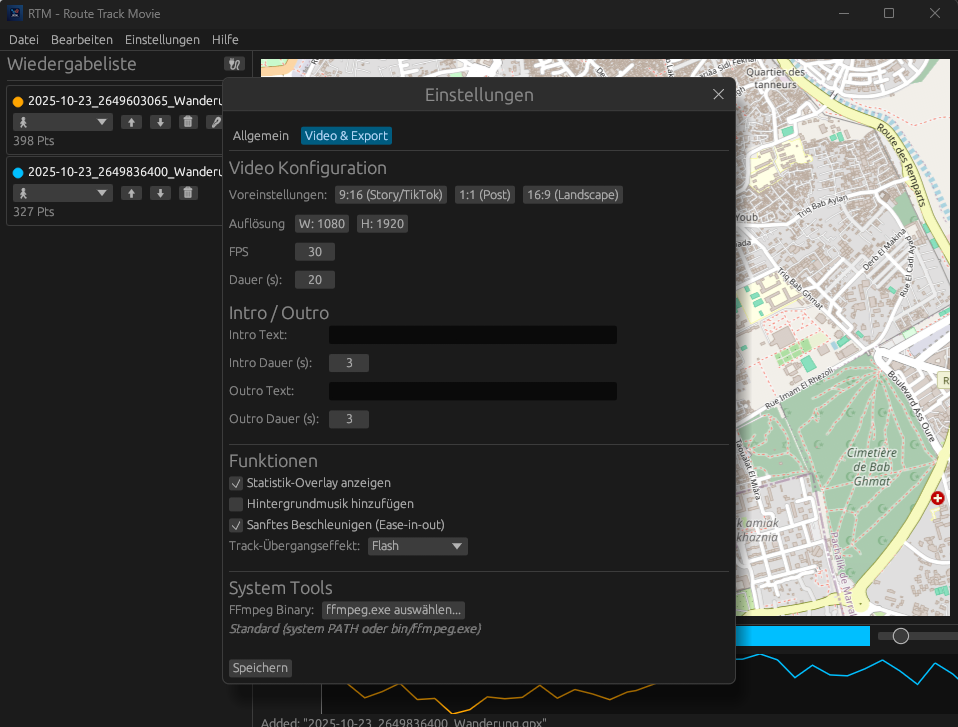
Task: Uncheck Sanftes Beschleunigen (Ease-in-out)
Action: (236, 524)
